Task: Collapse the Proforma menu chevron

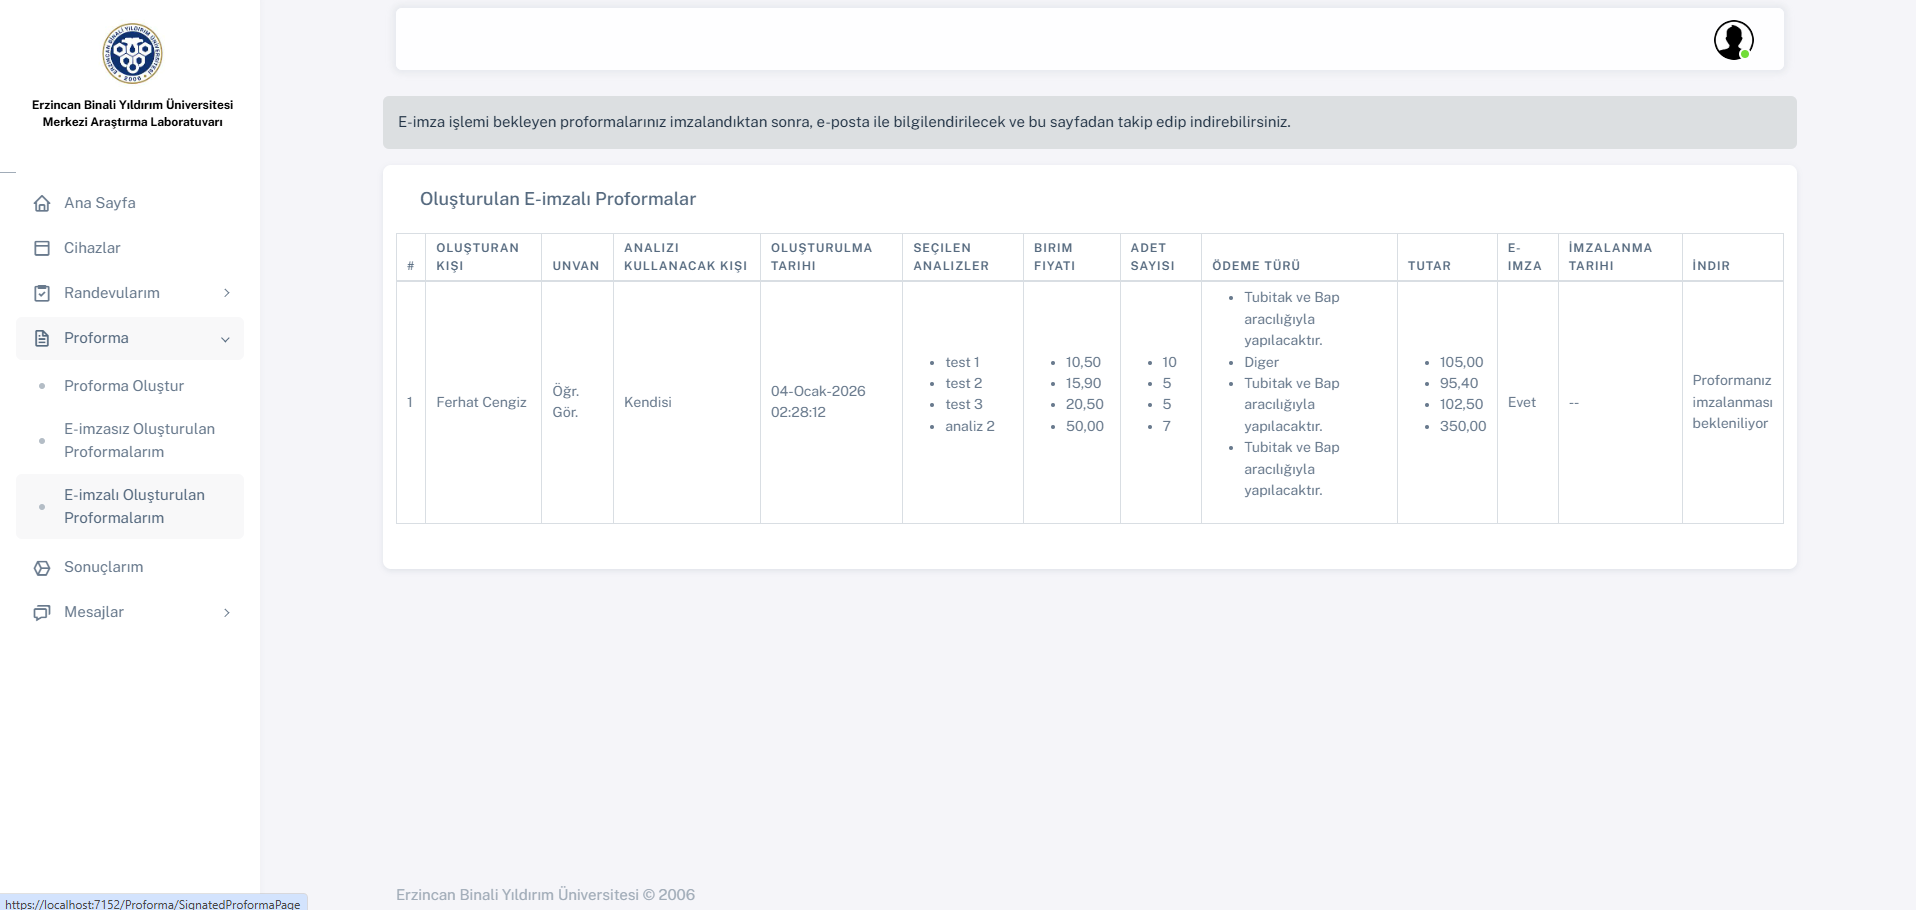Action: pos(225,339)
